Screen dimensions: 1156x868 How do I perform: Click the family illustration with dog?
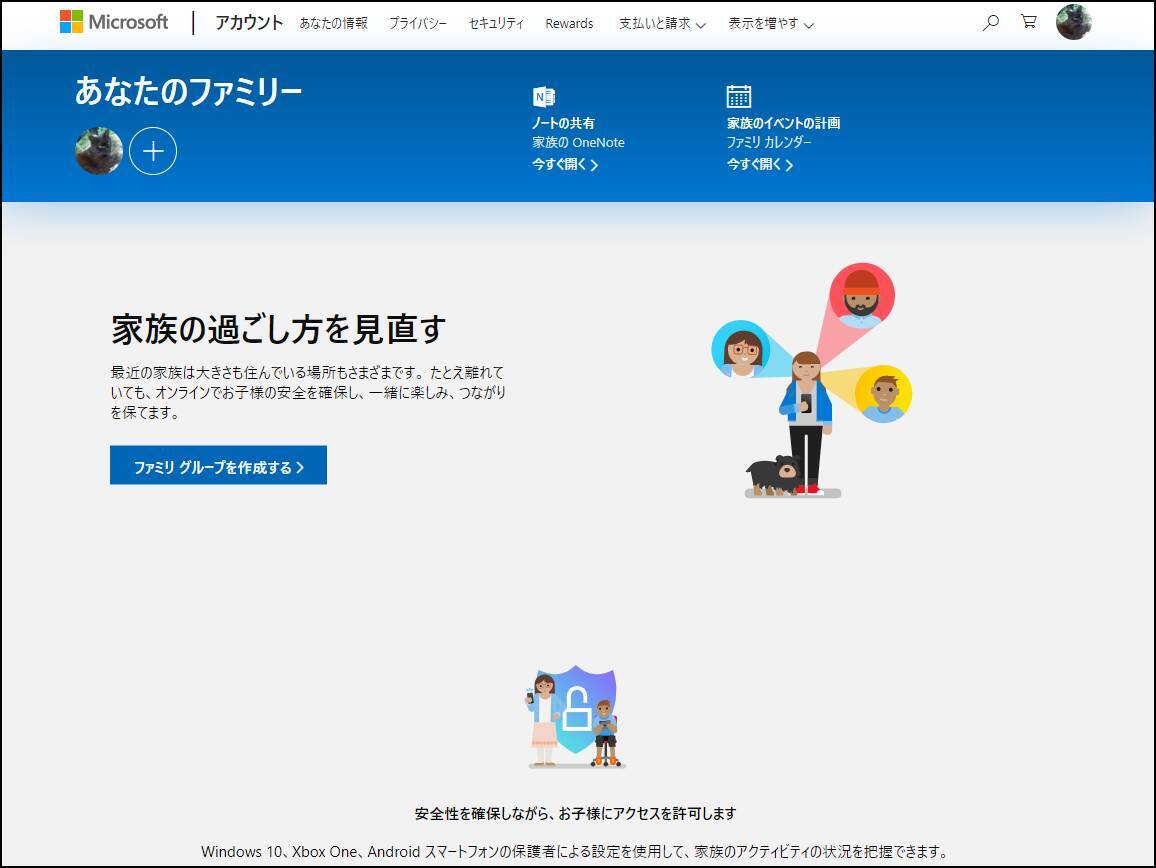click(810, 382)
